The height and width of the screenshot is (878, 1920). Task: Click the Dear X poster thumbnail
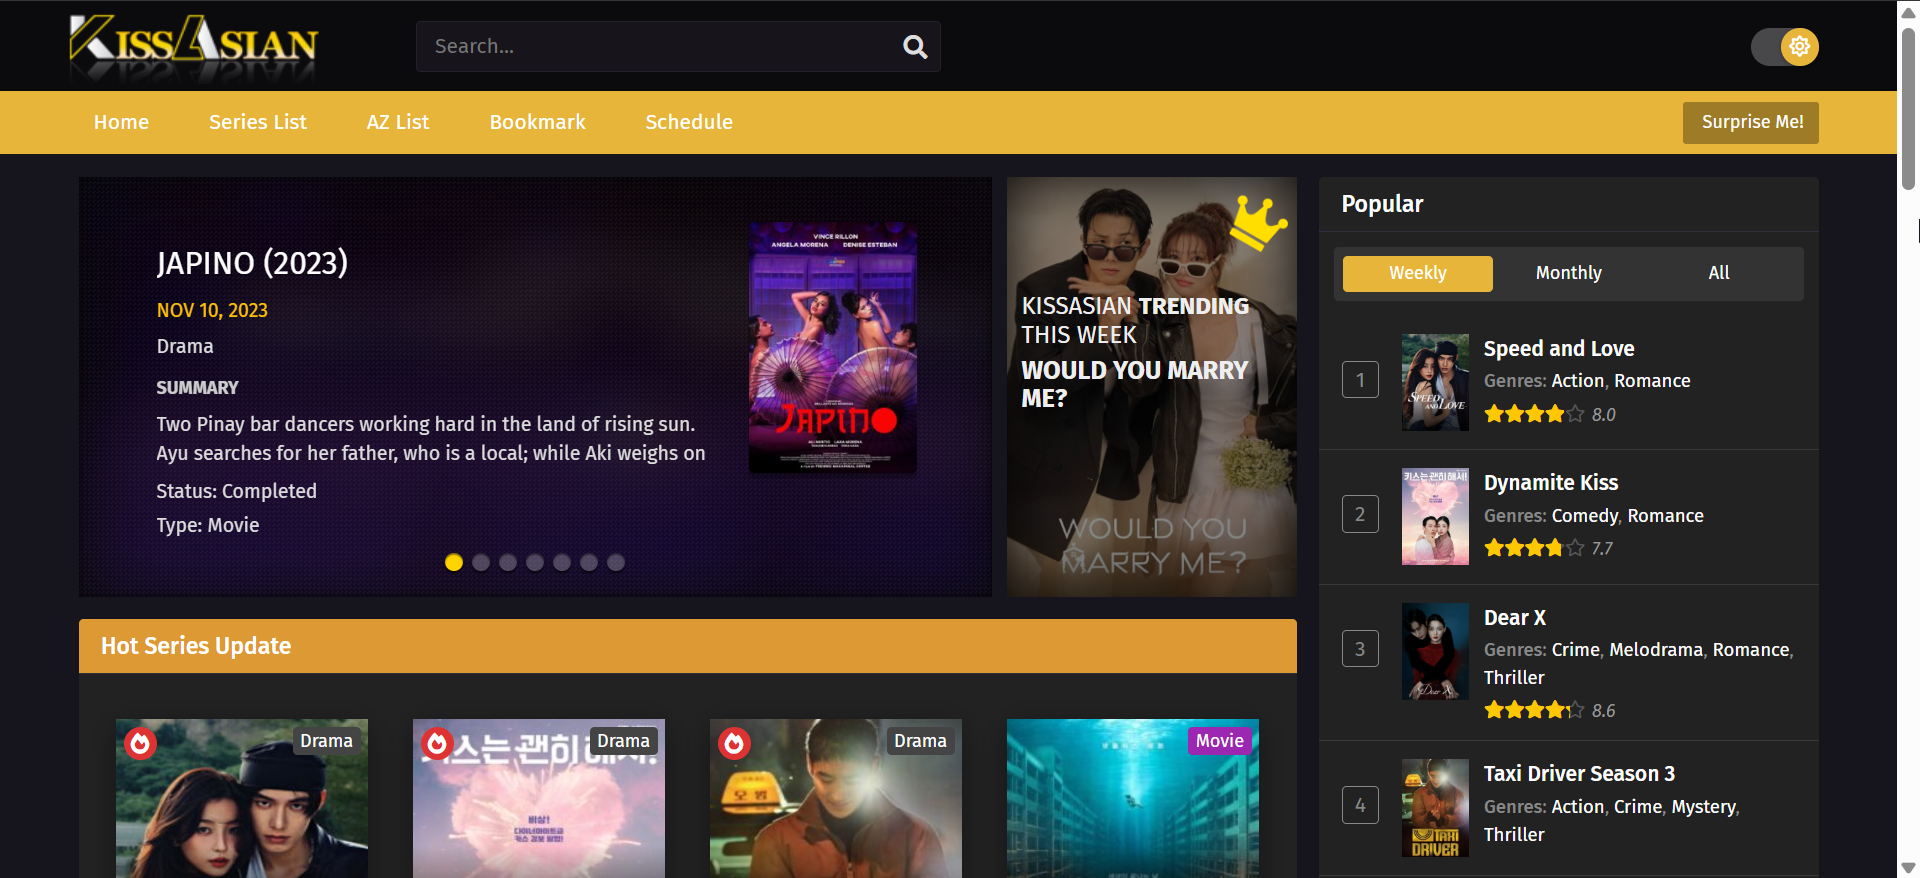click(x=1435, y=651)
